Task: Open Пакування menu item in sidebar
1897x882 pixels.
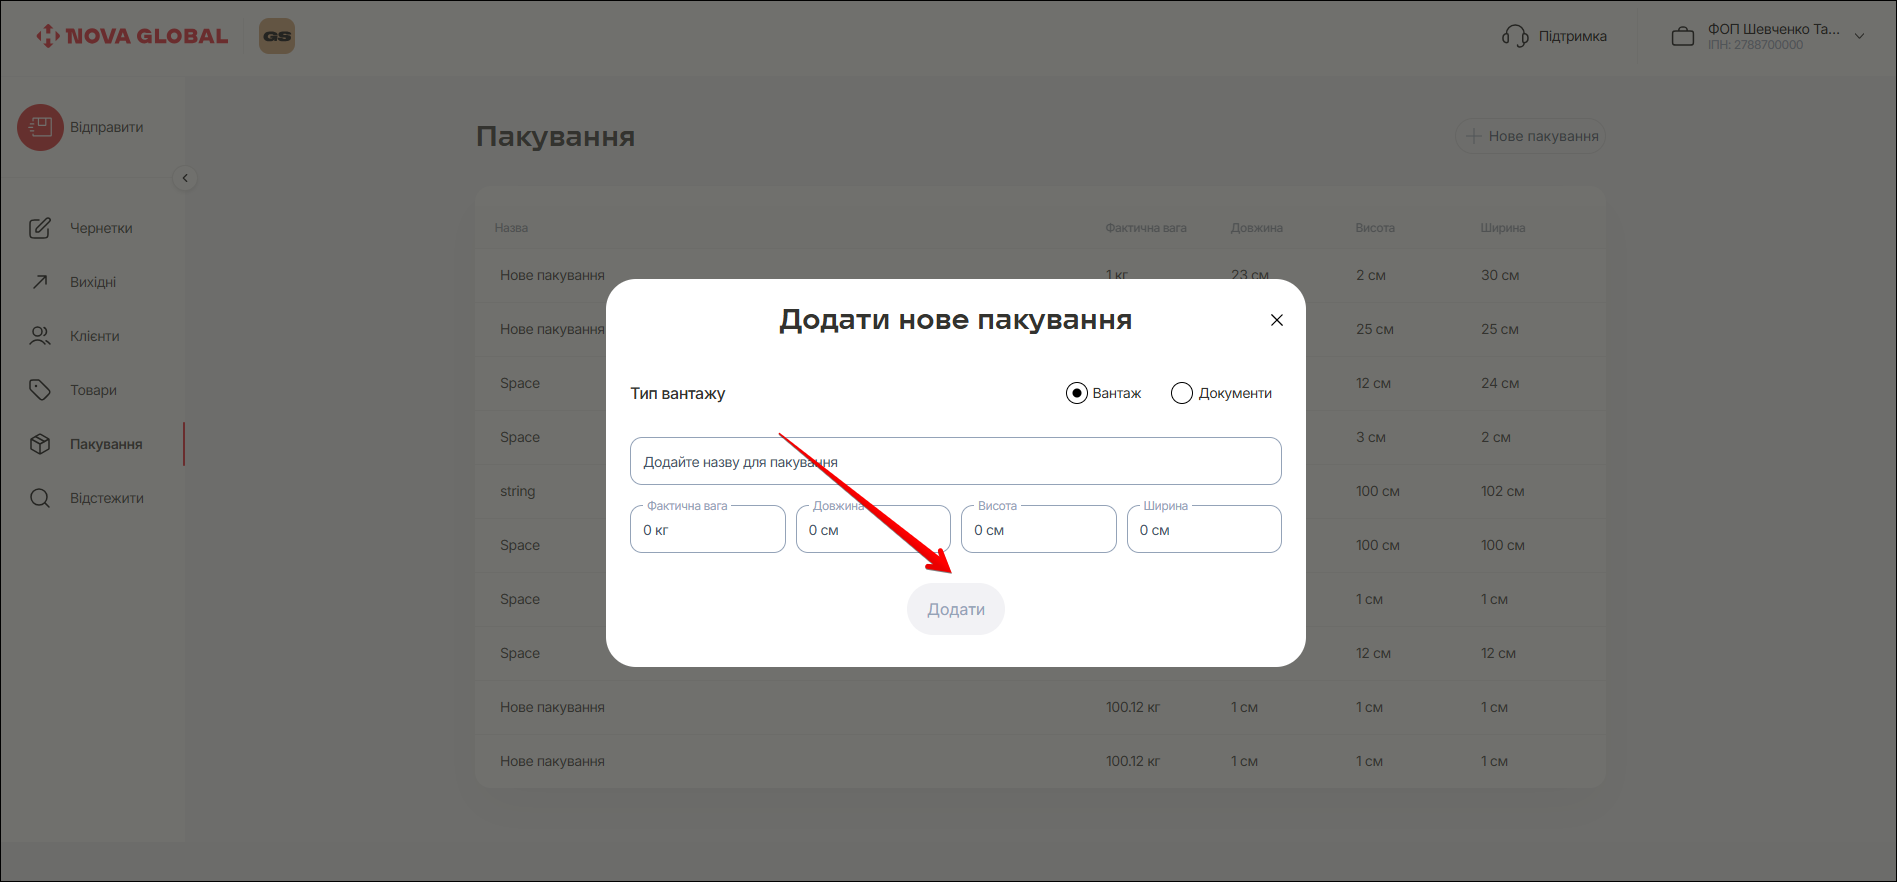Action: pos(105,444)
